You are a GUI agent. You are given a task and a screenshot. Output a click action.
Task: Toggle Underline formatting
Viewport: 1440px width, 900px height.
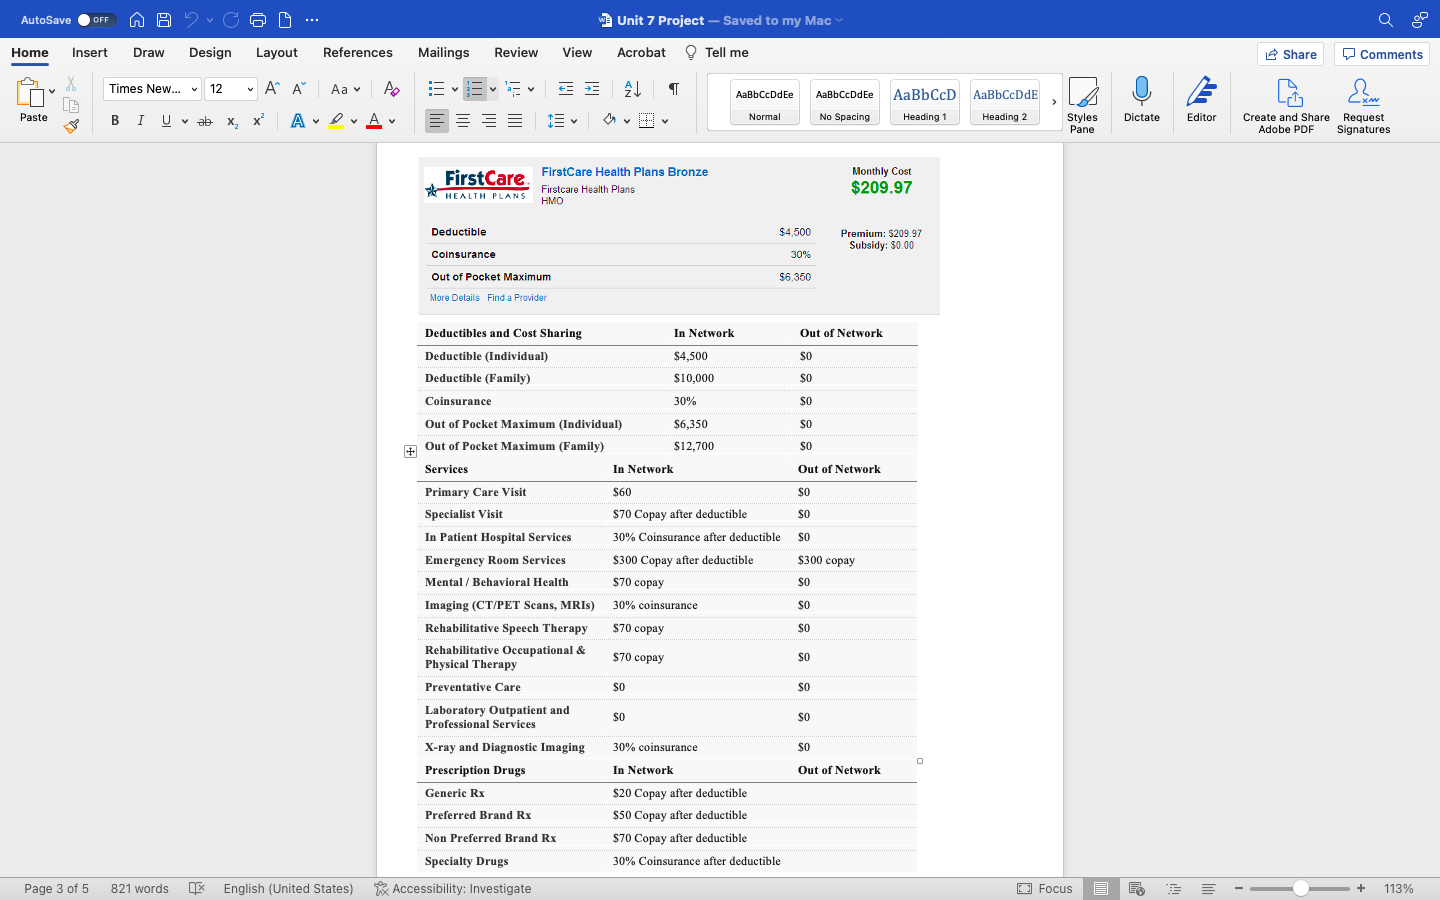tap(166, 121)
